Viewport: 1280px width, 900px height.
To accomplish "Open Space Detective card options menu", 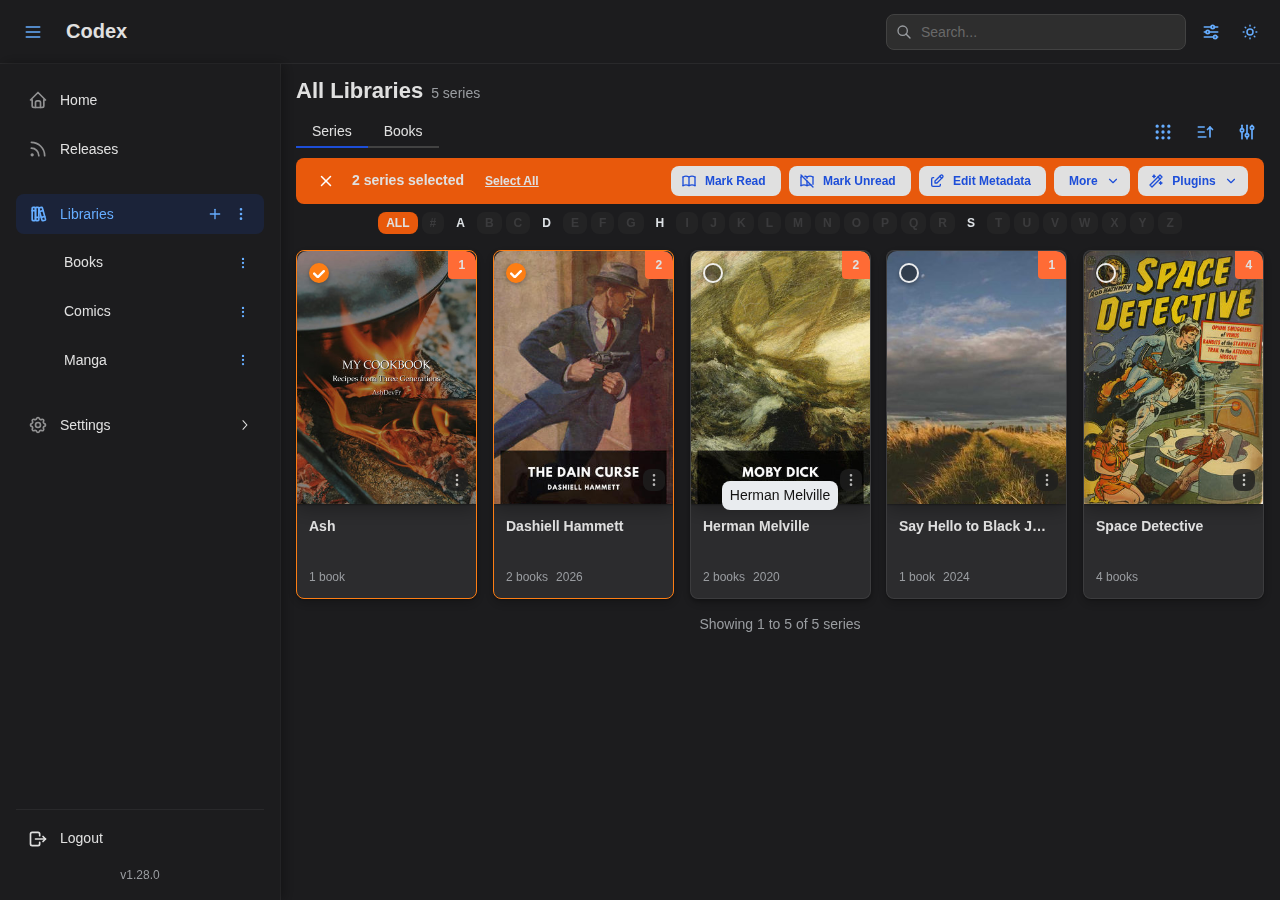I will pyautogui.click(x=1244, y=480).
